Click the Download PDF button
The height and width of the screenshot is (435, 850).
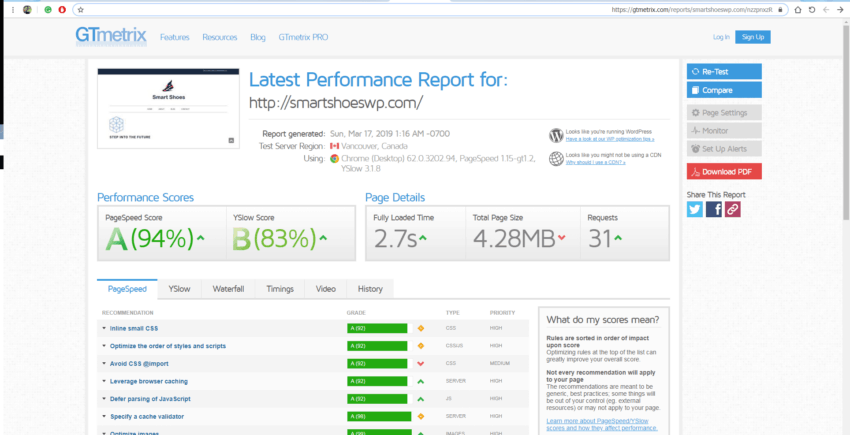pyautogui.click(x=724, y=171)
